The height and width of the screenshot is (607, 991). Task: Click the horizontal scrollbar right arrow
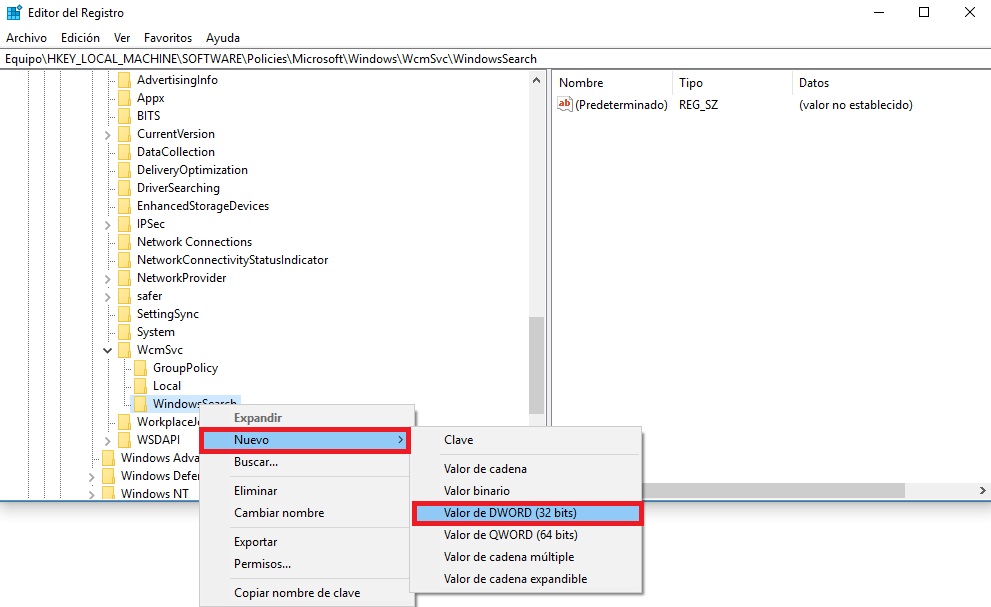[983, 491]
